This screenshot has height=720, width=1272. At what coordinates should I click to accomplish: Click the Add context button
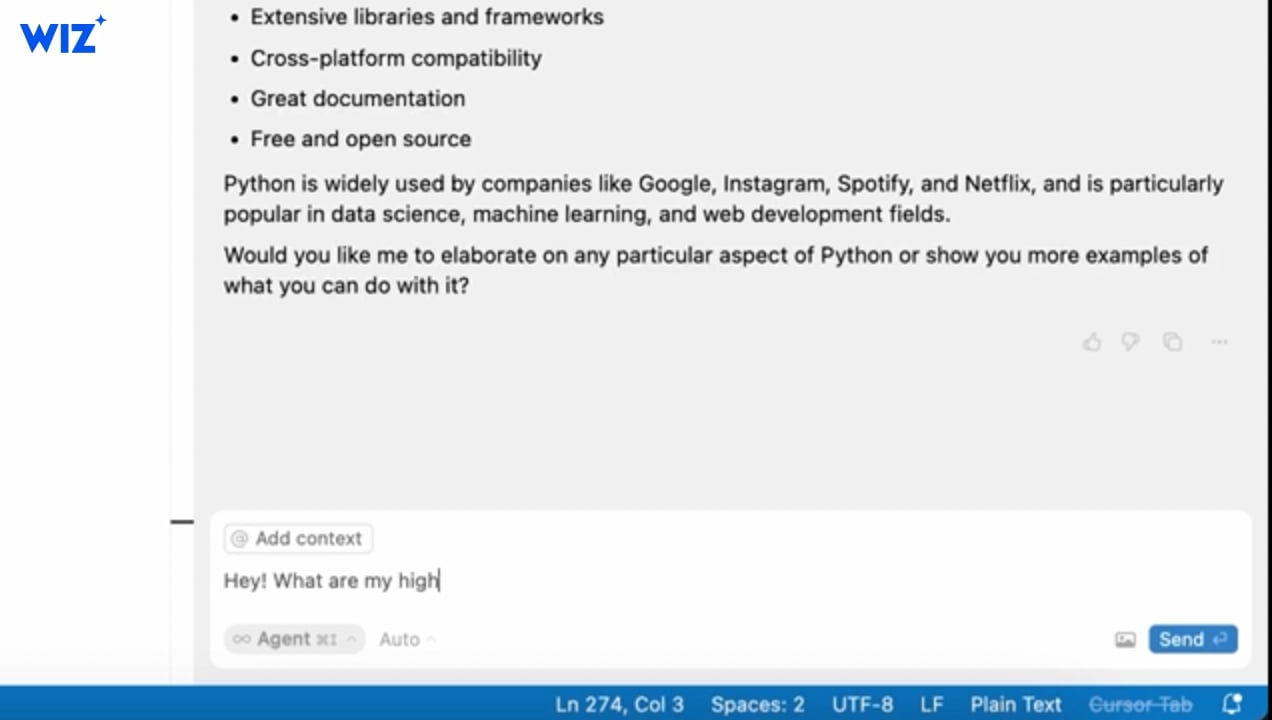click(x=298, y=539)
